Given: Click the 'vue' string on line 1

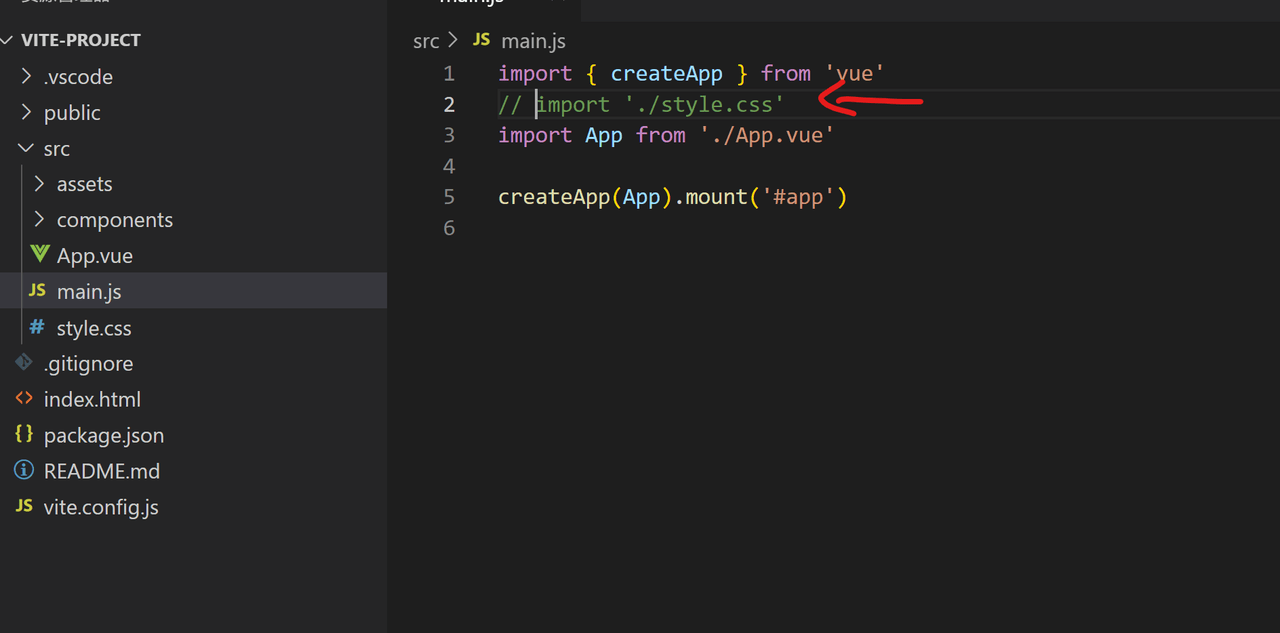Looking at the screenshot, I should click(855, 73).
